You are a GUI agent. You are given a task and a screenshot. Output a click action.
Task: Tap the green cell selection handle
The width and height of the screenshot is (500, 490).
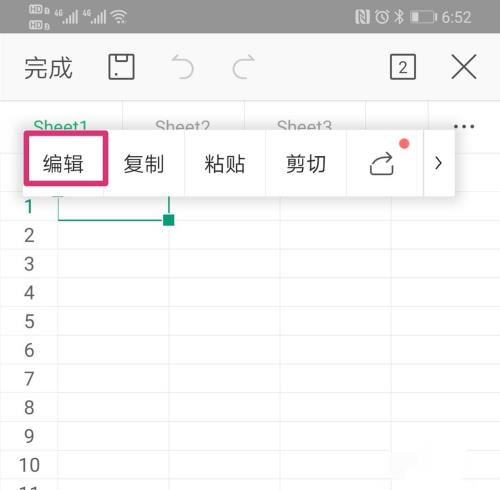tap(169, 220)
